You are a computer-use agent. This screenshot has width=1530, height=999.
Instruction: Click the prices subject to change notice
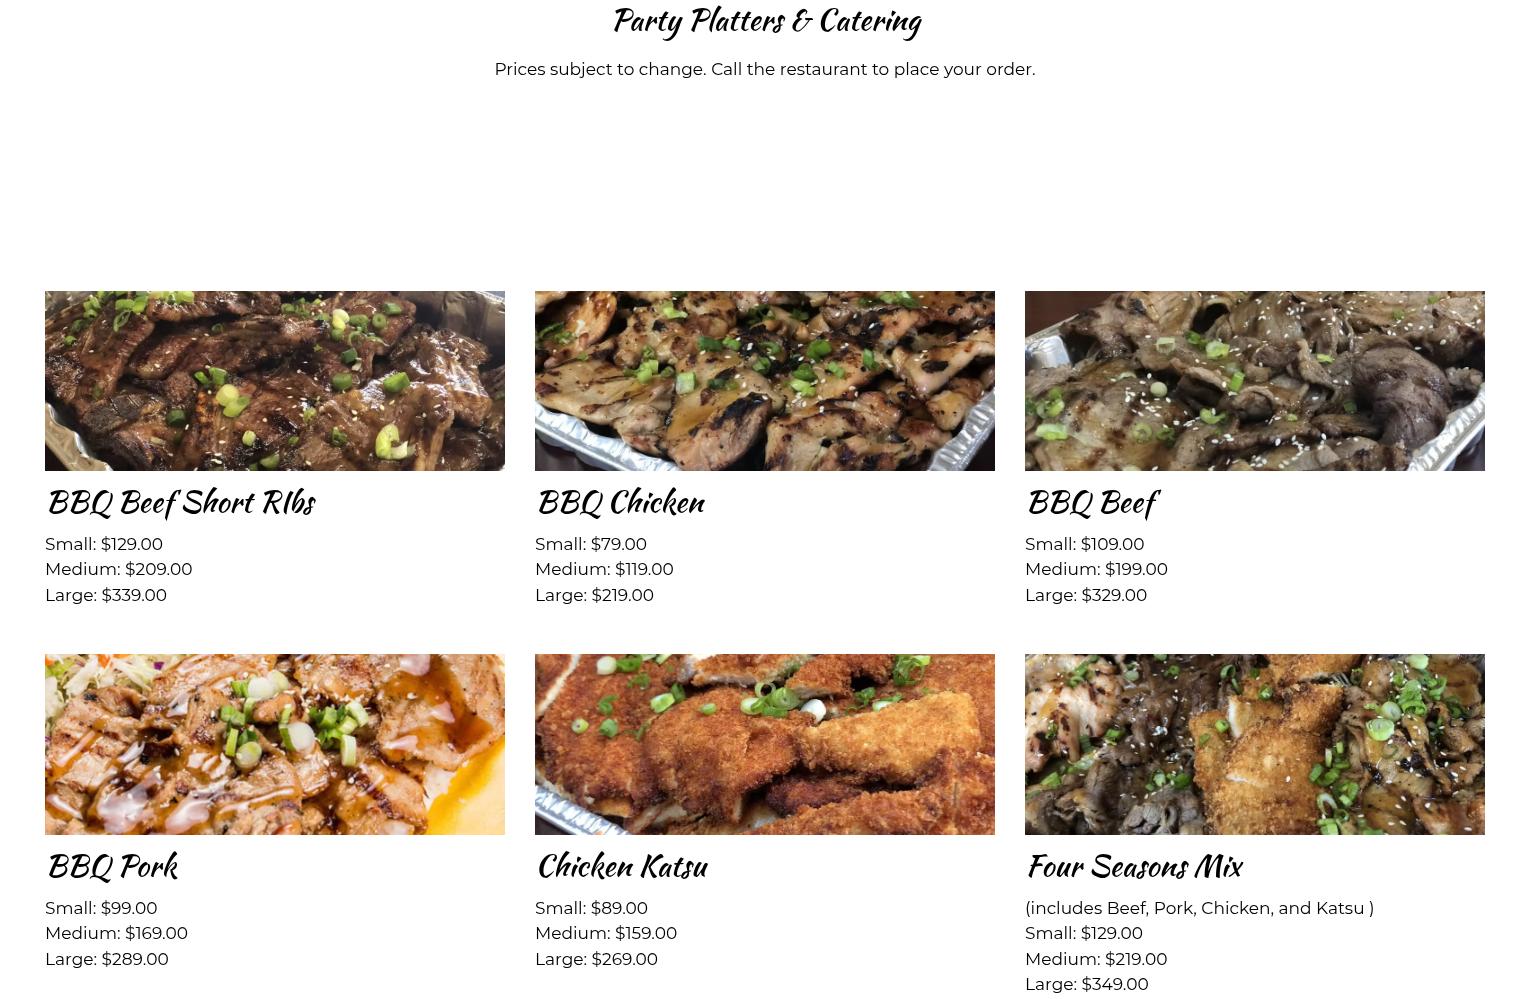pyautogui.click(x=765, y=69)
